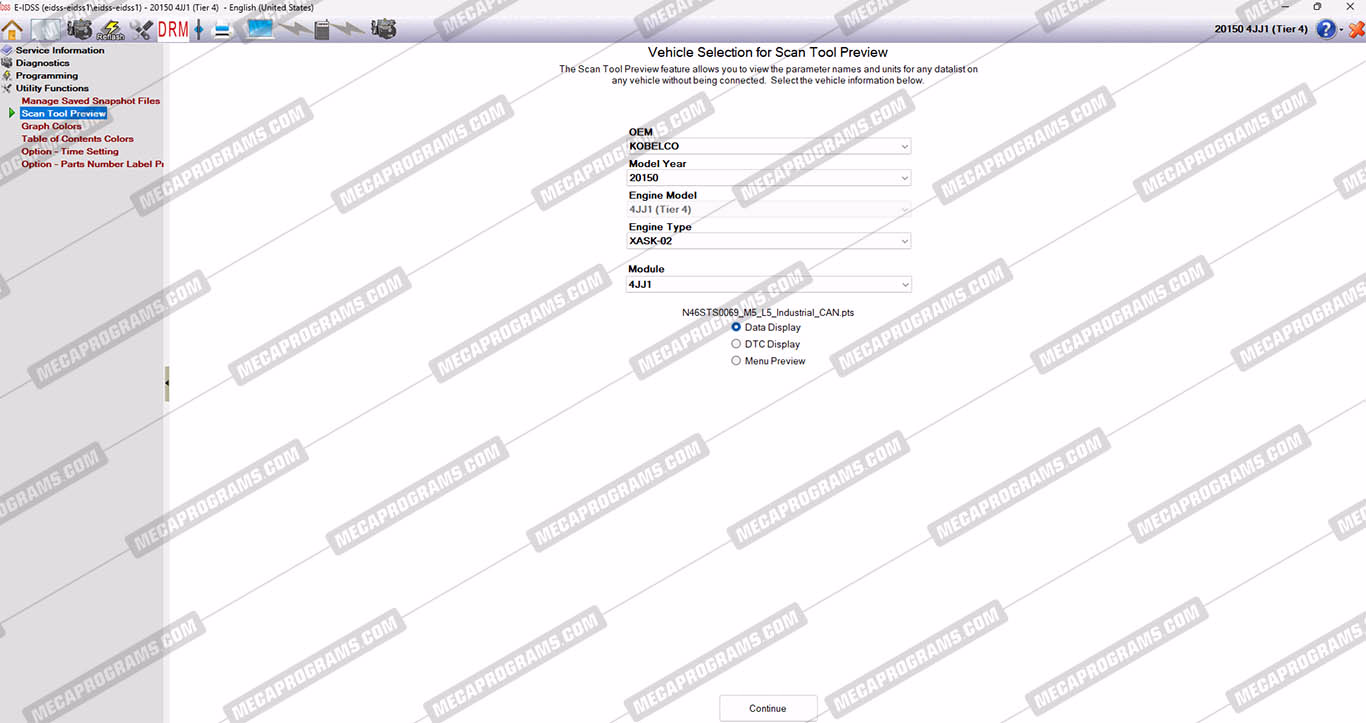Open Graph Colors option

pos(52,126)
